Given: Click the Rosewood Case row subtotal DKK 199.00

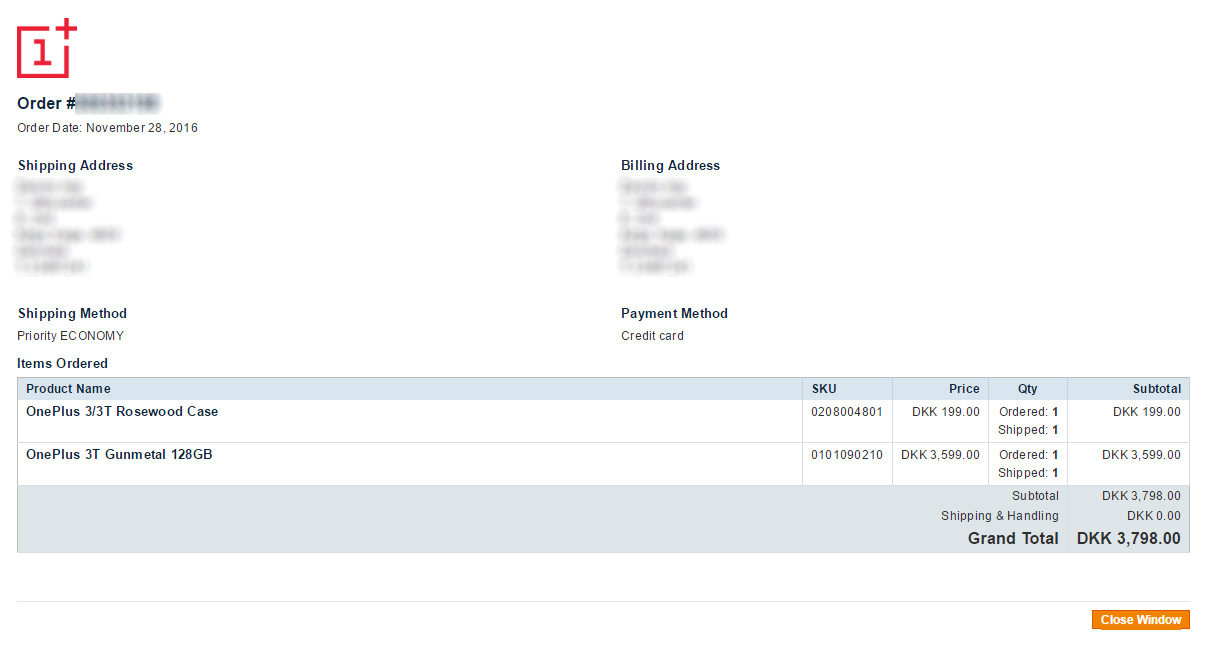Looking at the screenshot, I should (x=1147, y=412).
